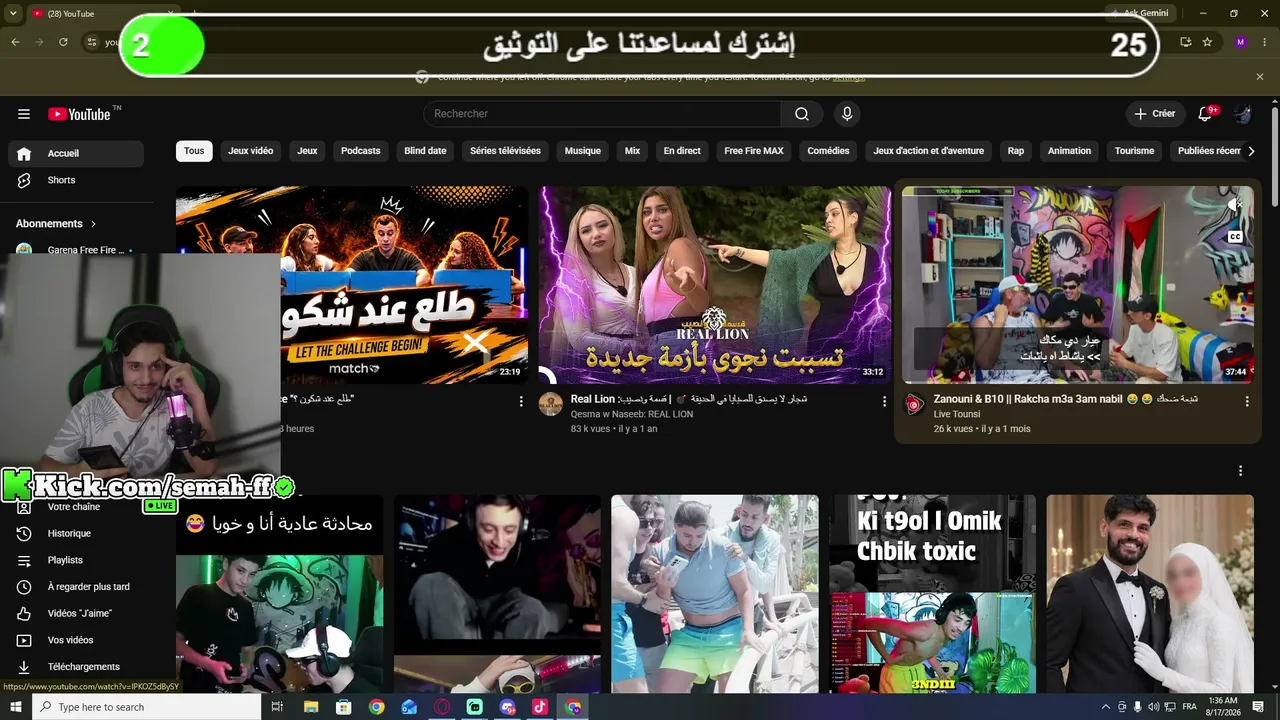Open Chrome from the Windows taskbar
This screenshot has height=720, width=1280.
[376, 707]
